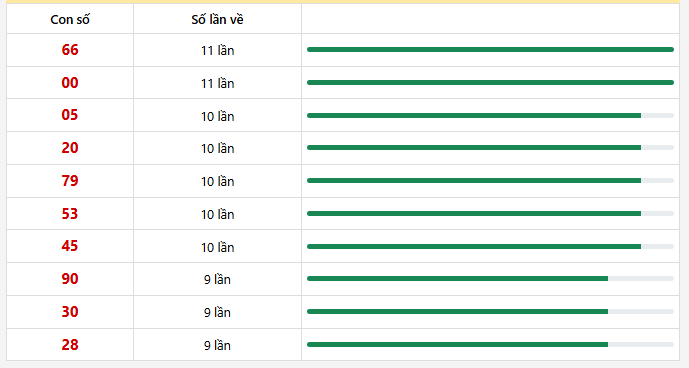Open the red number 90
The width and height of the screenshot is (689, 368).
70,279
